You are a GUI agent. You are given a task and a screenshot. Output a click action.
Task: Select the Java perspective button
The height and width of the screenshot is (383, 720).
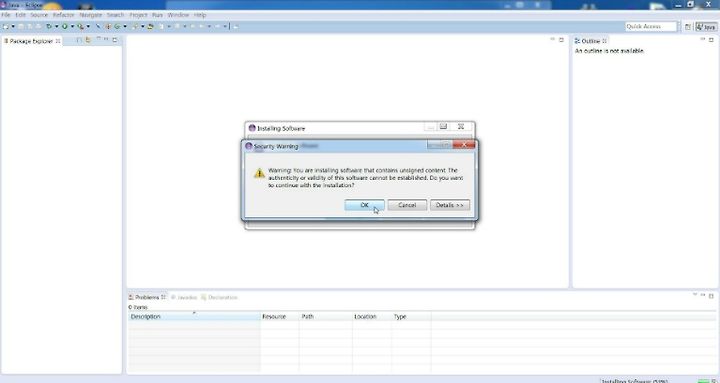pyautogui.click(x=706, y=27)
